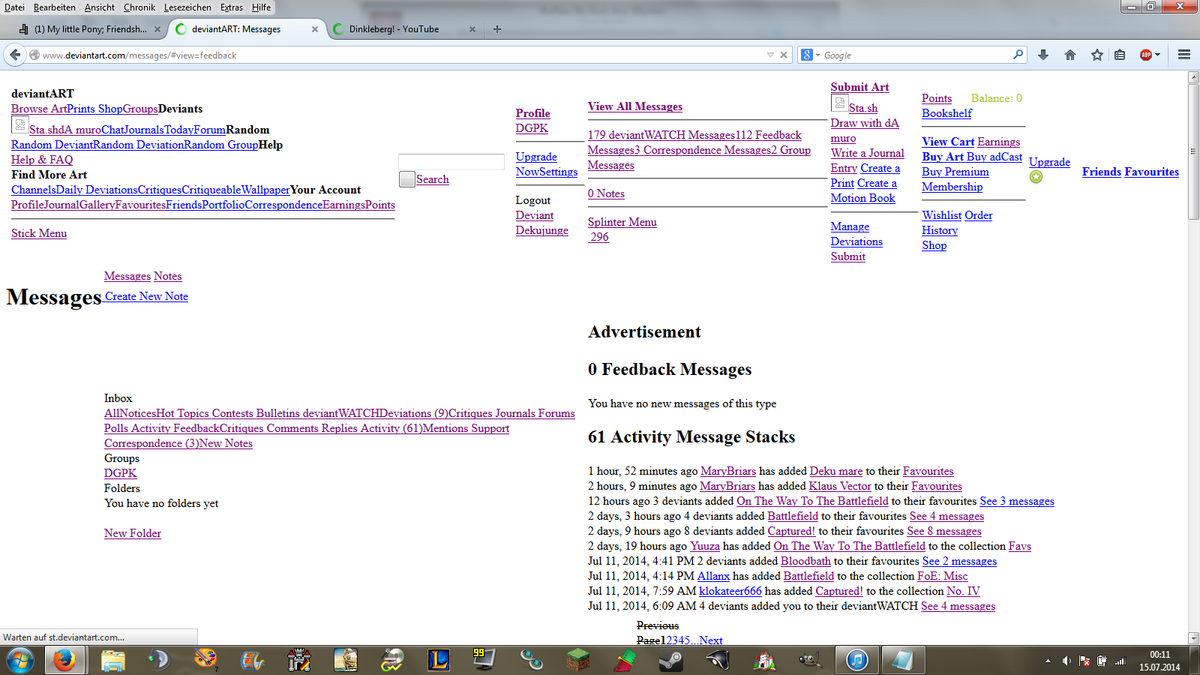Open Steam from the taskbar

pos(669,660)
